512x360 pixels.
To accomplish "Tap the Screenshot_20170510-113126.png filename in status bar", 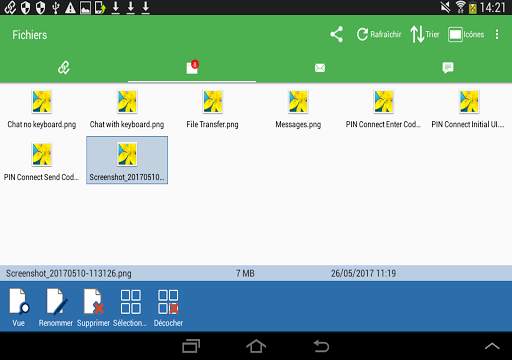I will click(x=69, y=273).
